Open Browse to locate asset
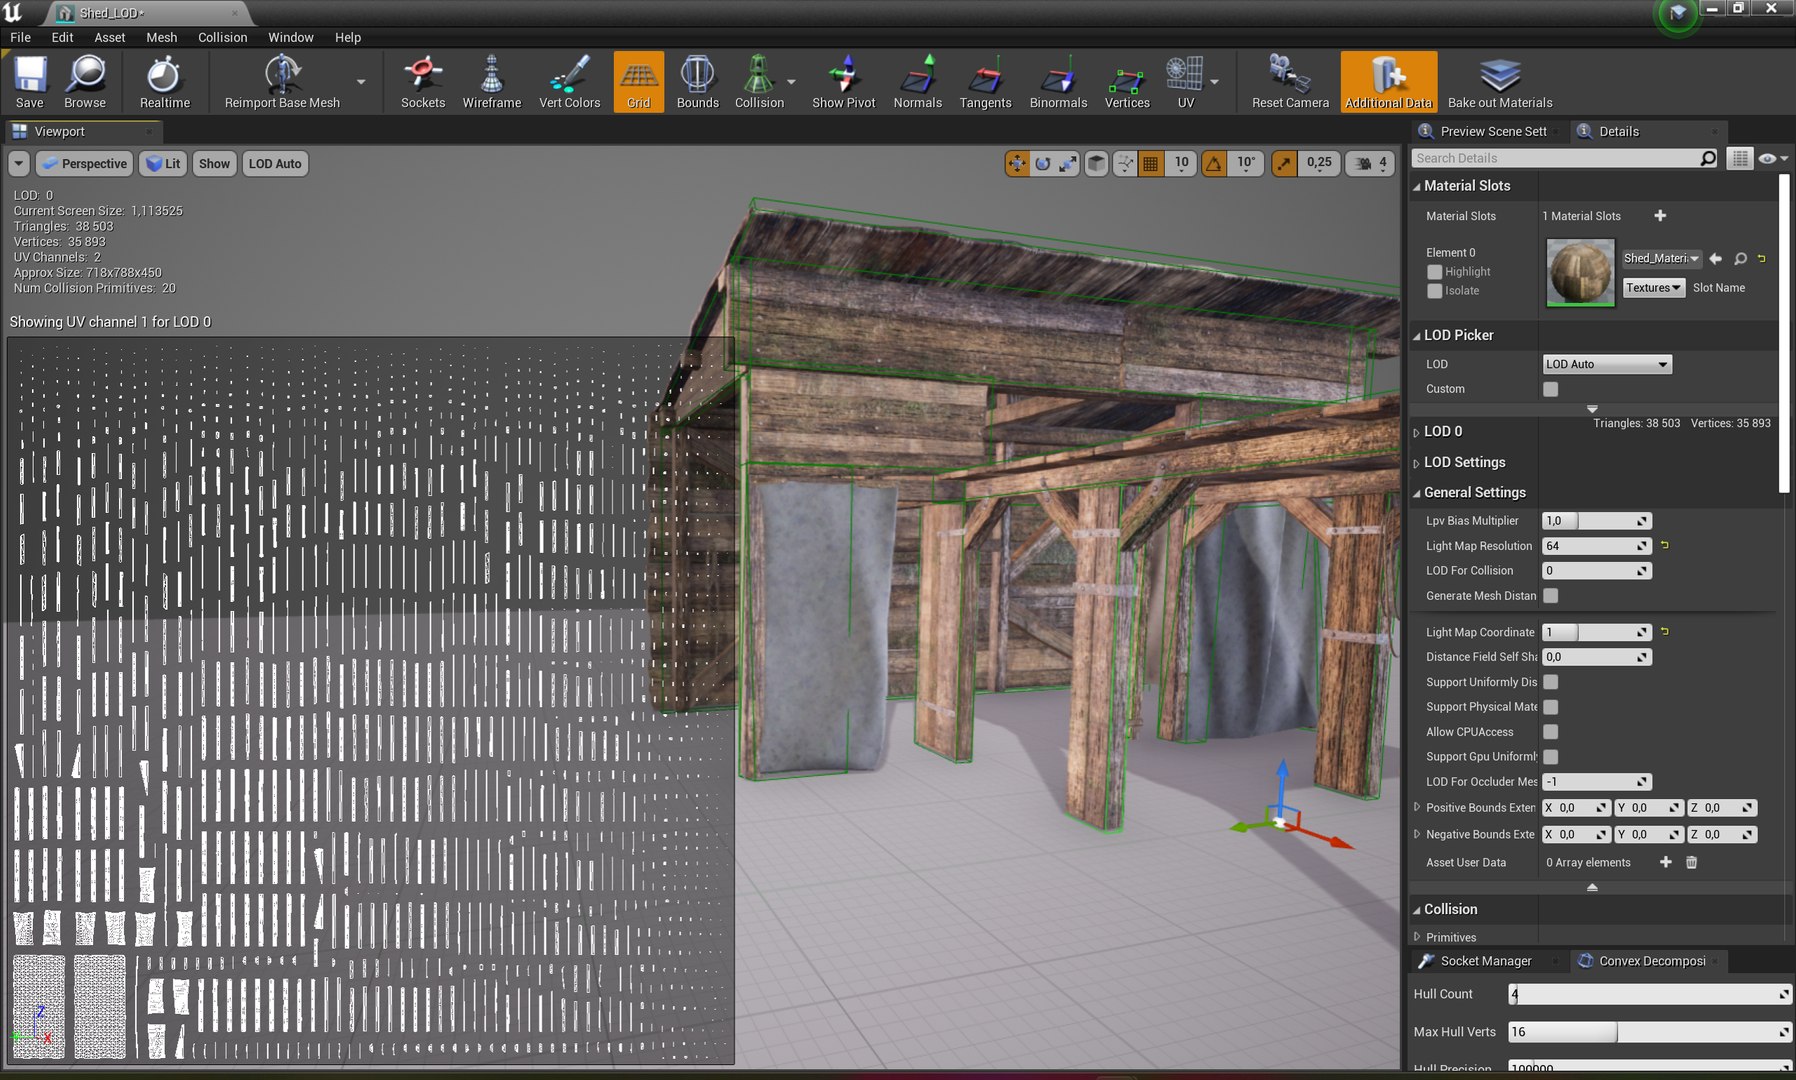The height and width of the screenshot is (1080, 1796). pyautogui.click(x=85, y=82)
